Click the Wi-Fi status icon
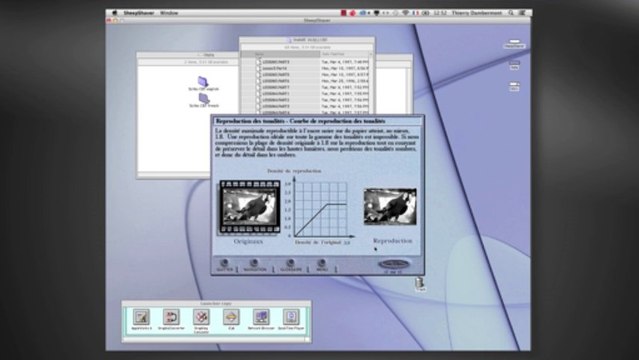The height and width of the screenshot is (360, 639). point(405,13)
